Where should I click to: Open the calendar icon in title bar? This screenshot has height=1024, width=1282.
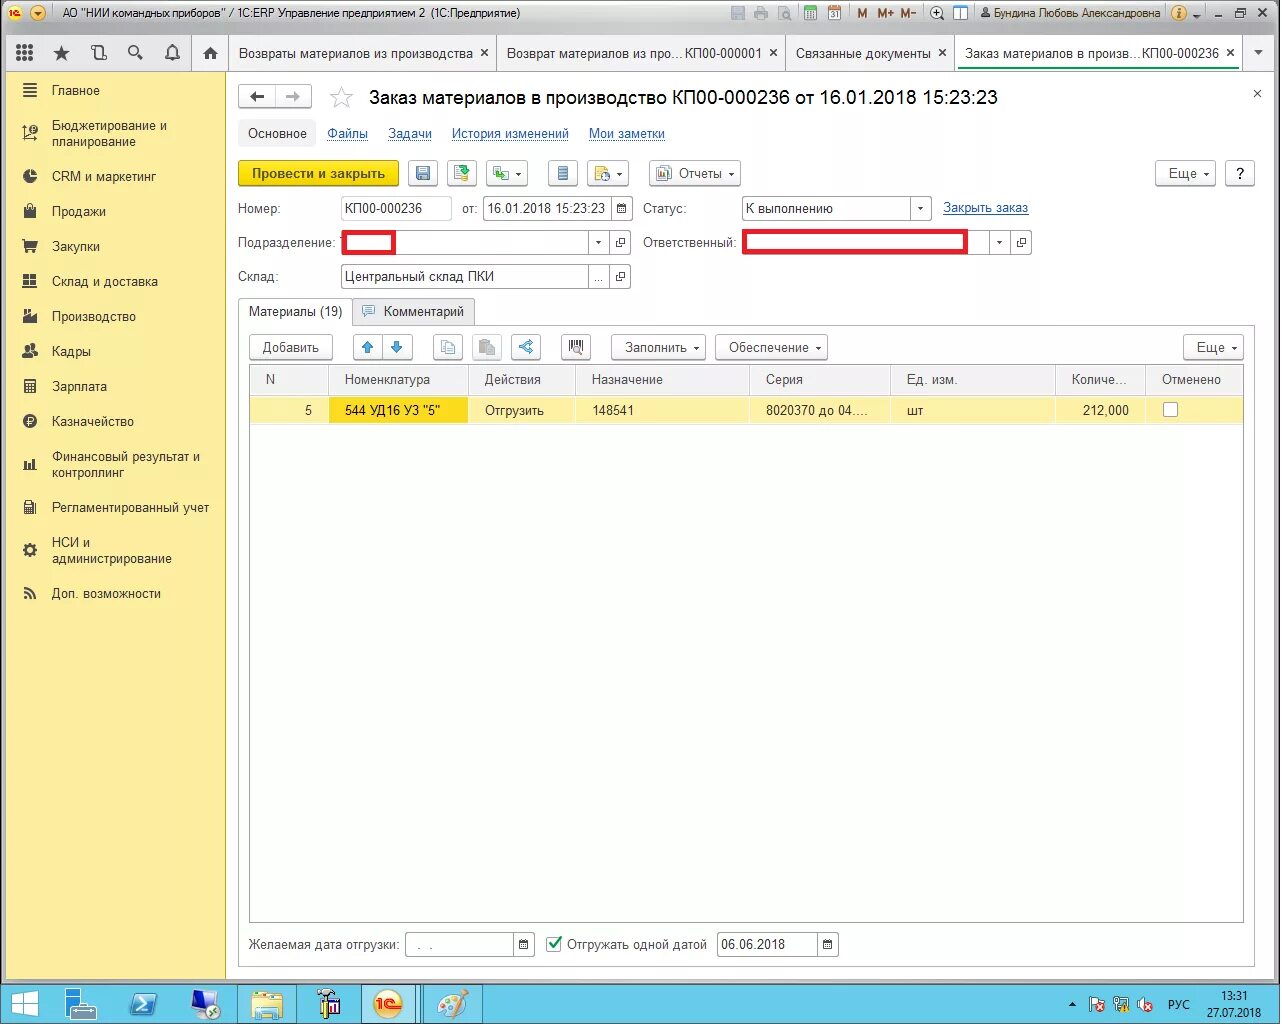tap(834, 13)
